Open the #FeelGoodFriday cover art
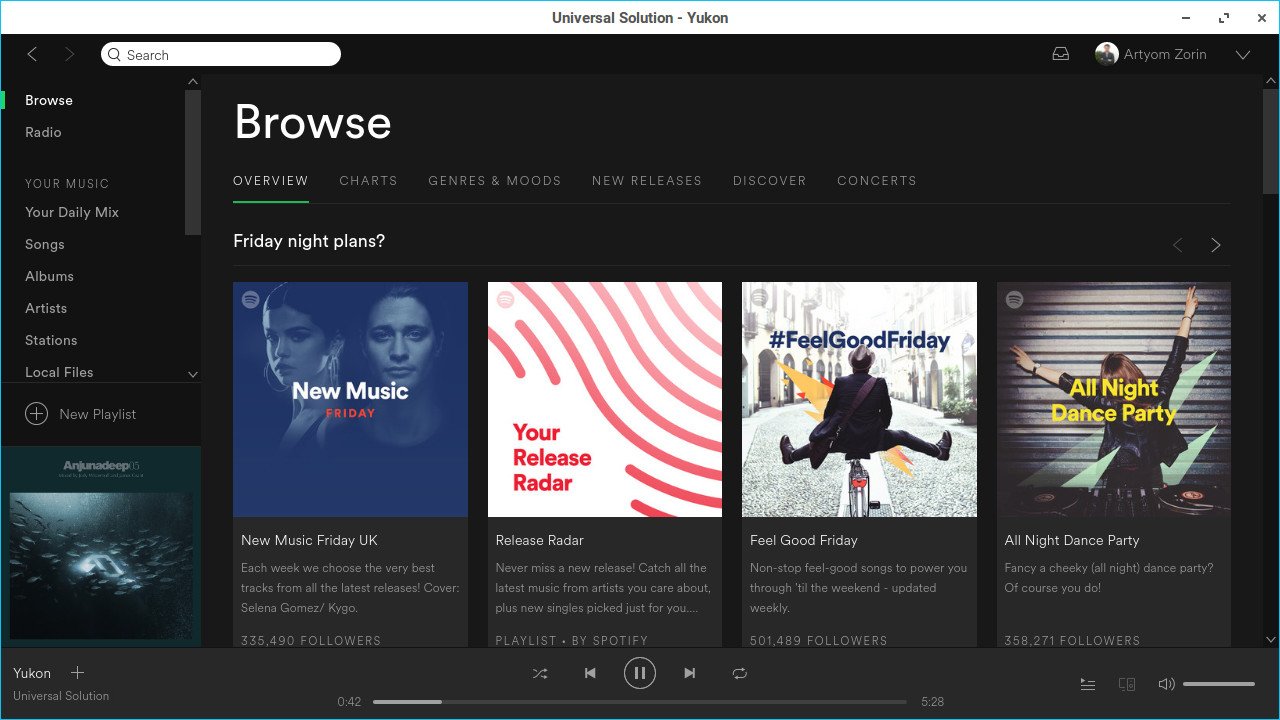1280x720 pixels. tap(859, 399)
